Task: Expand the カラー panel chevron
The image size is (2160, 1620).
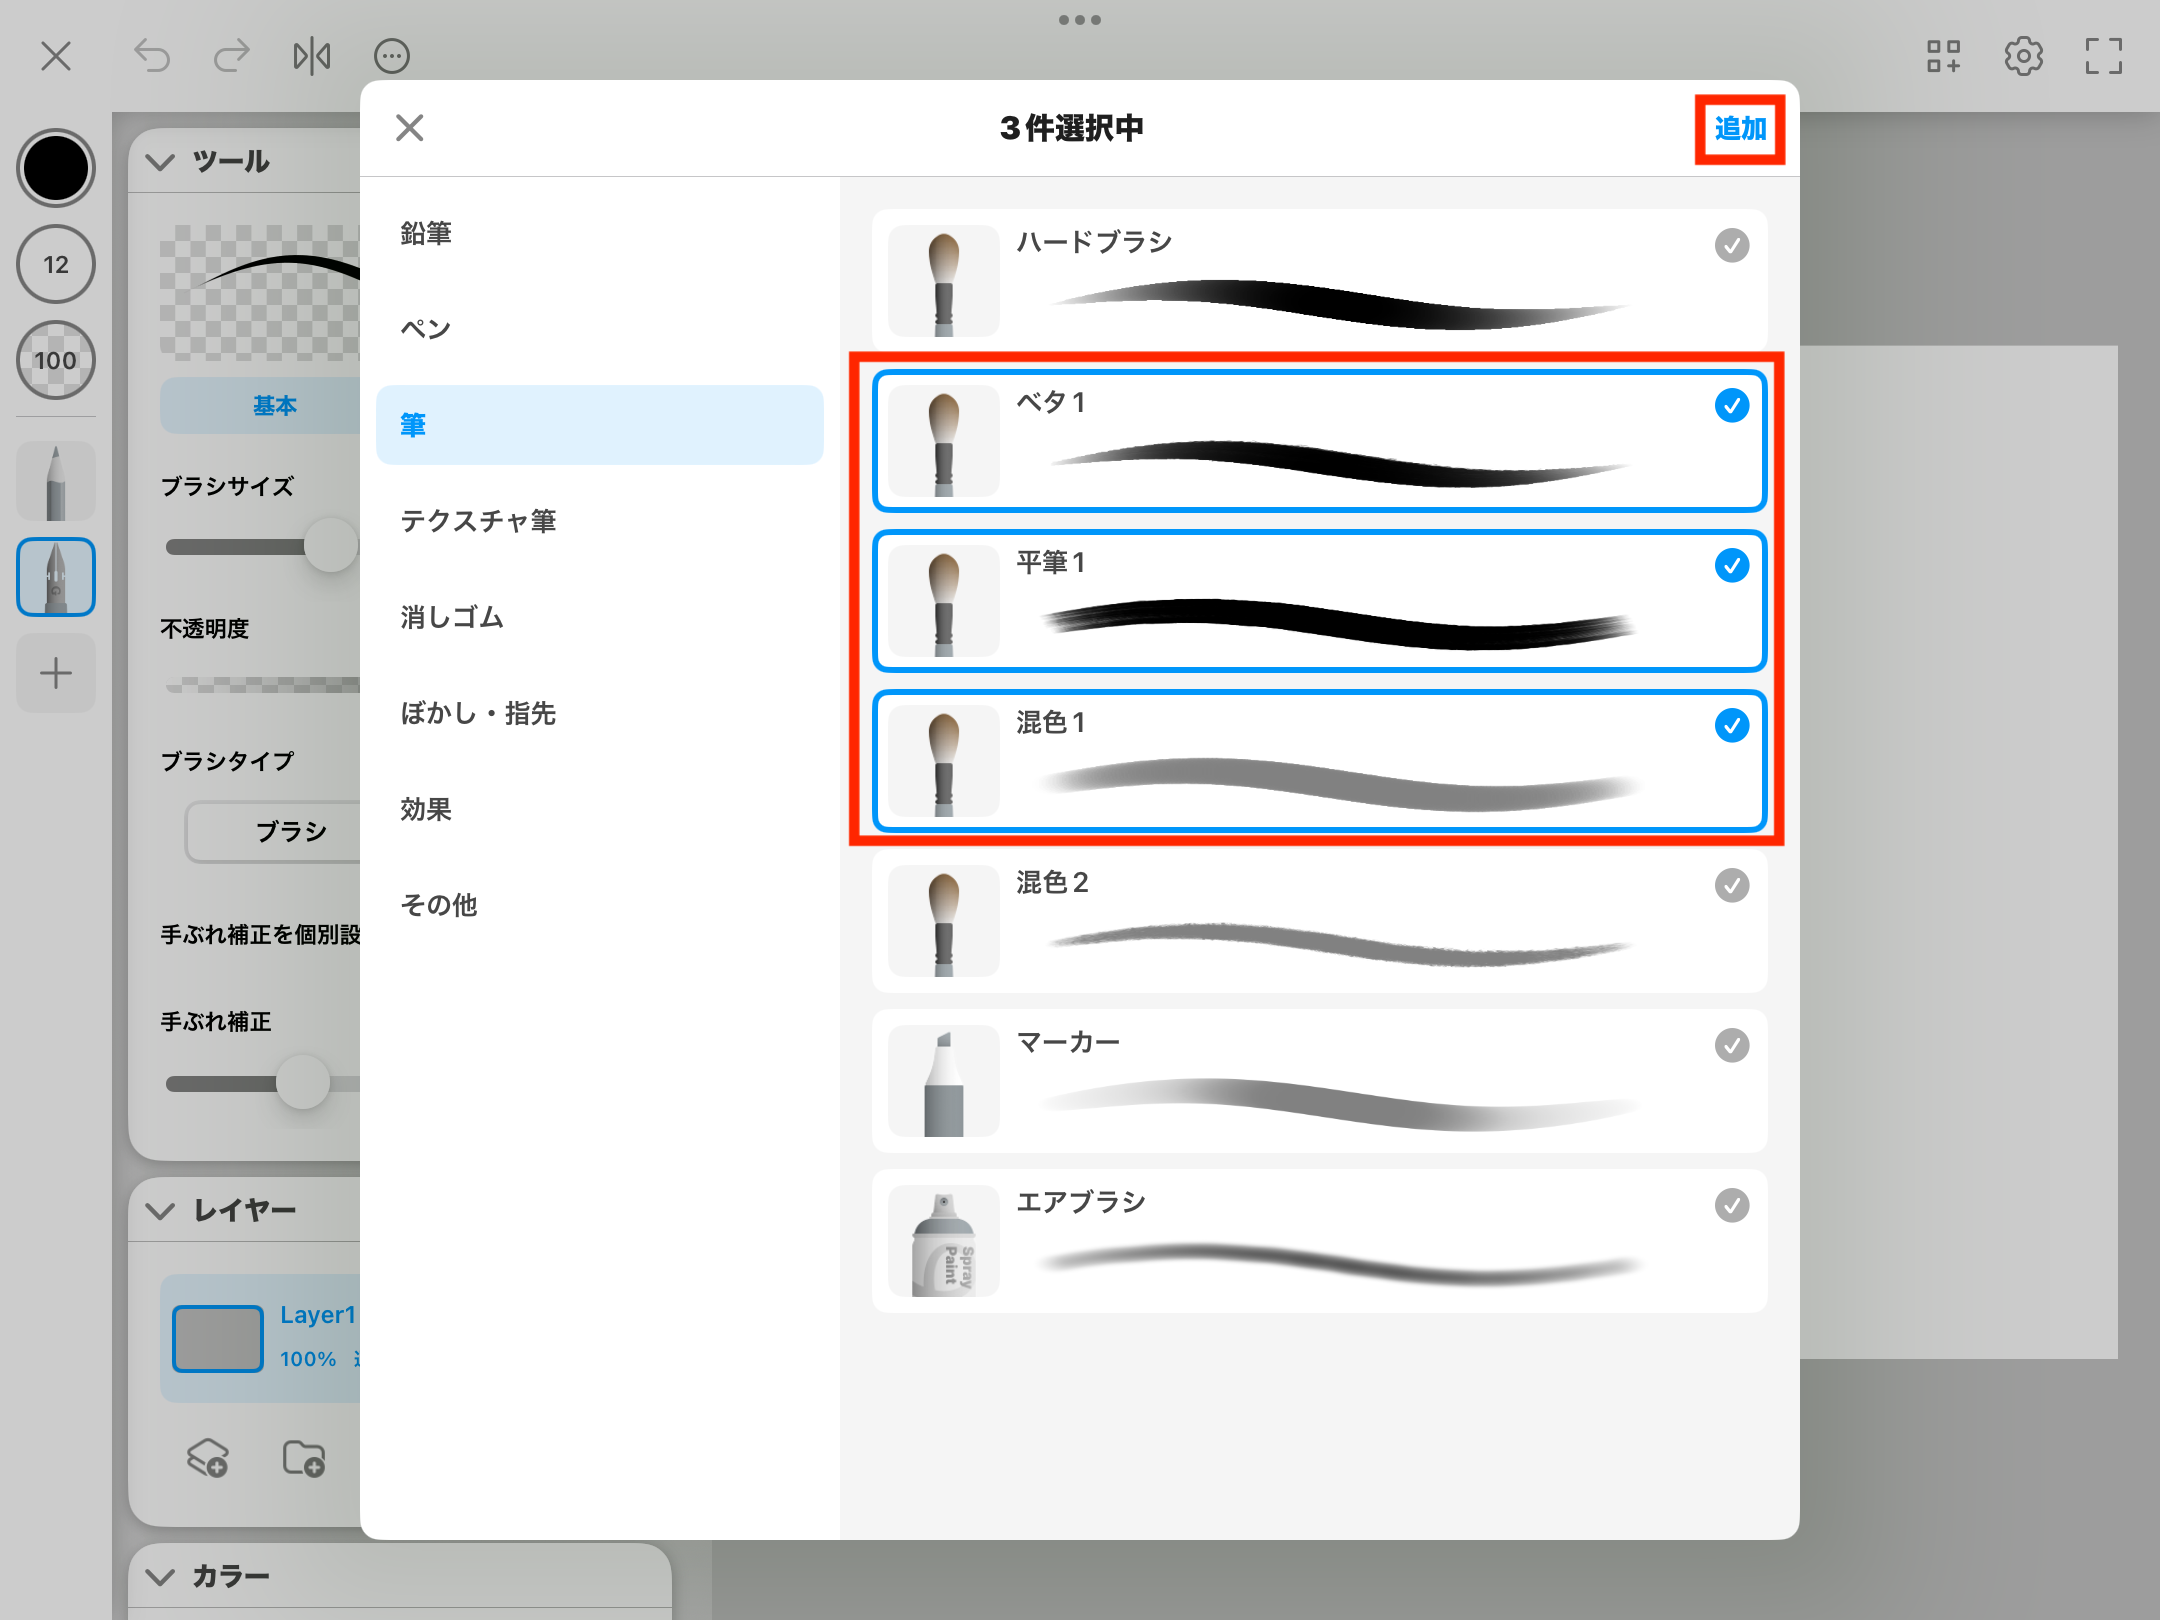Action: click(160, 1577)
